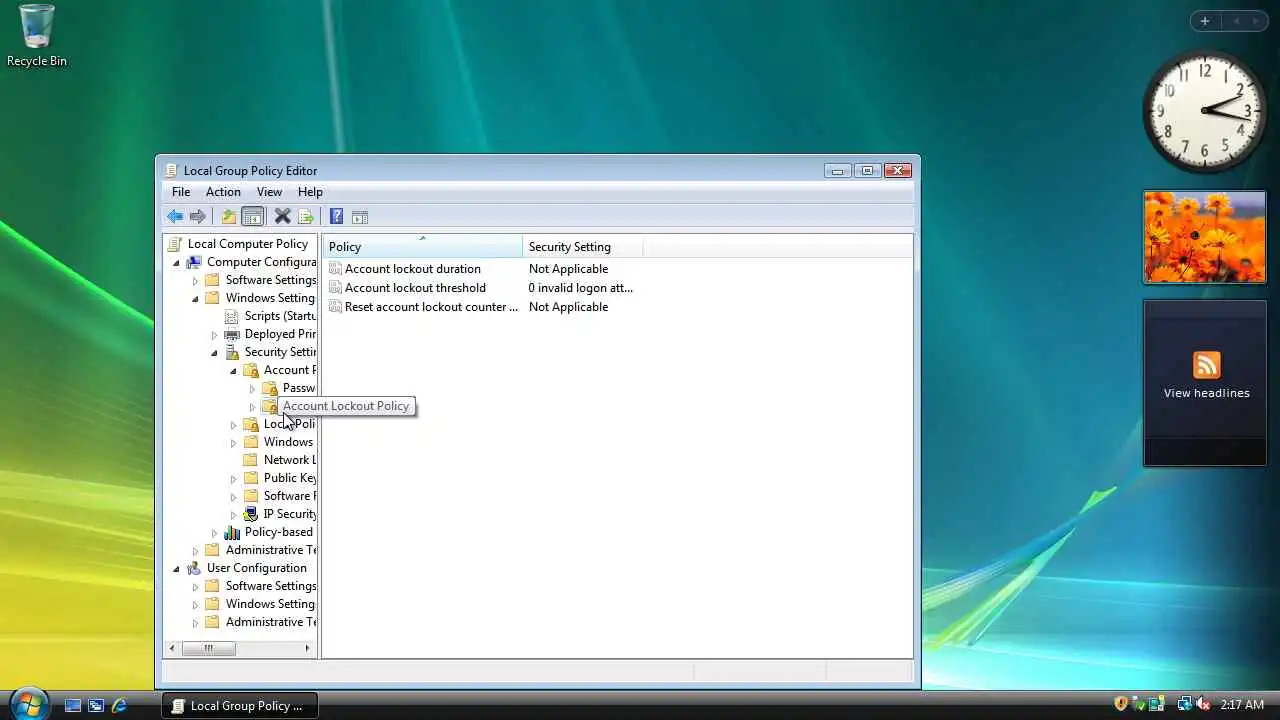Click tree pane horizontal scrollbar thumb
The image size is (1280, 720).
(208, 648)
